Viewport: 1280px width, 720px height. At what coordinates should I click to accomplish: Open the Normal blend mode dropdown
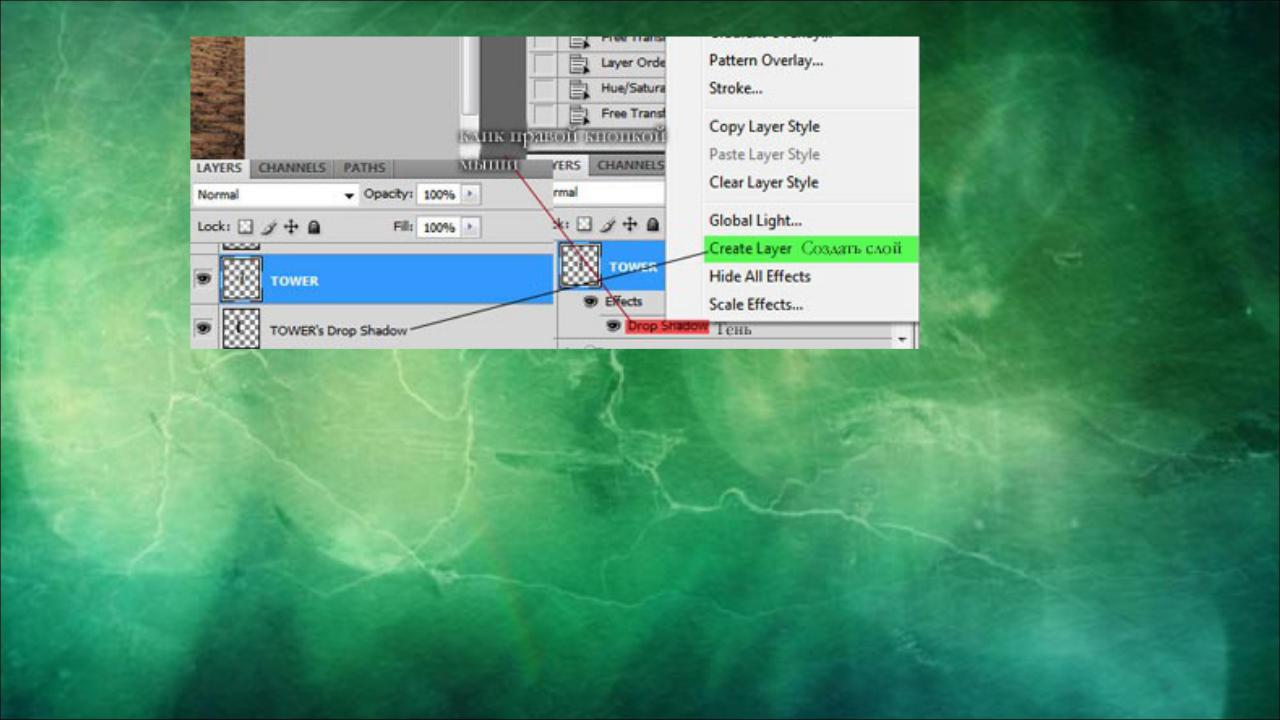click(x=275, y=195)
